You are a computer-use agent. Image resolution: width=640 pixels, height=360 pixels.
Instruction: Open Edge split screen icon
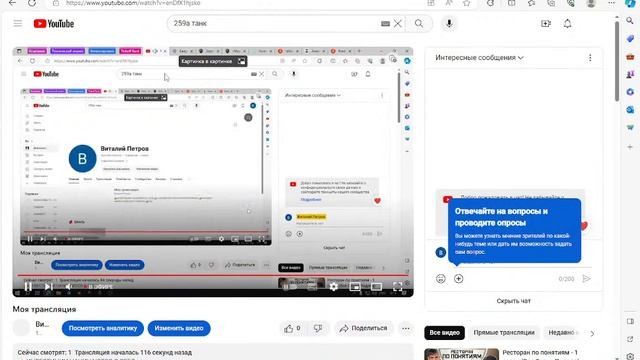512,3
